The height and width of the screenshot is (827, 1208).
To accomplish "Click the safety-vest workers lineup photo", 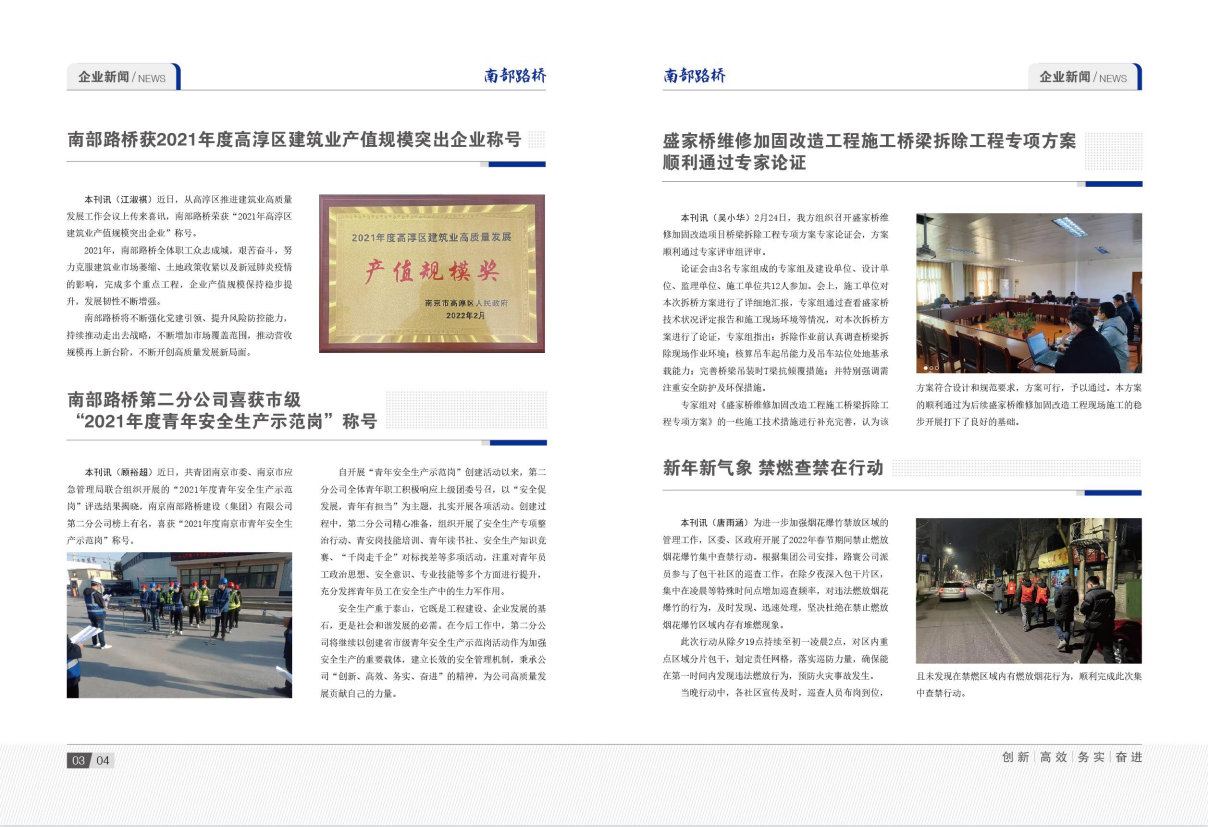I will tap(179, 624).
